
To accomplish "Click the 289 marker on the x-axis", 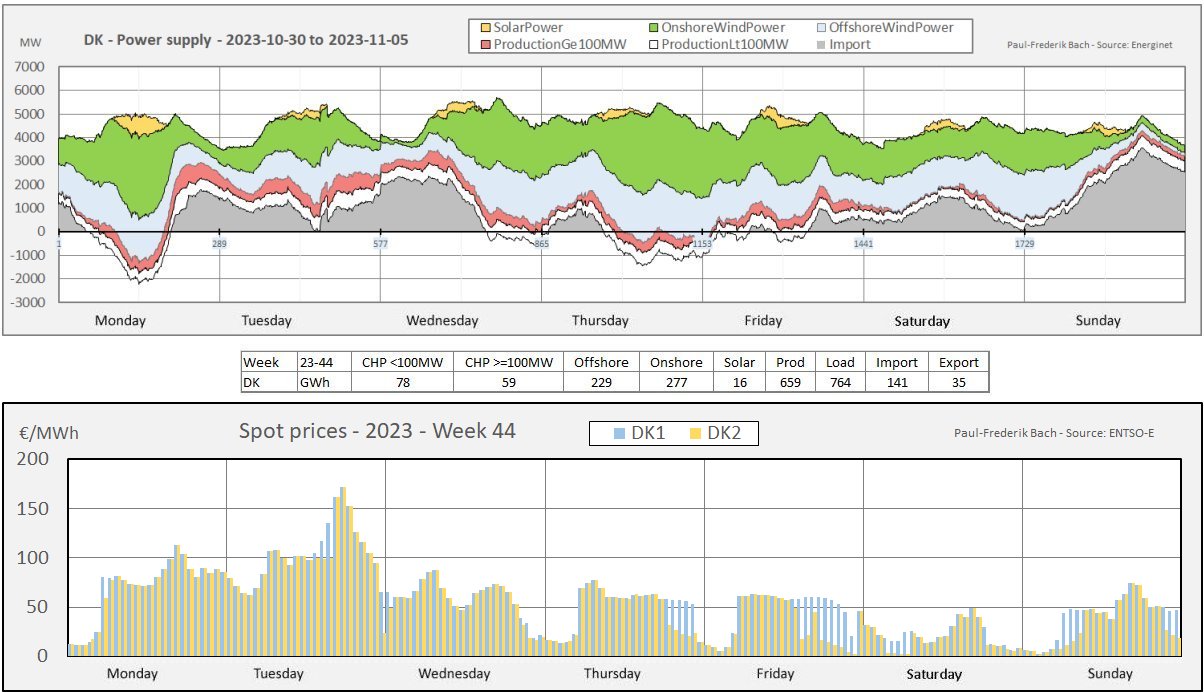I will pos(220,244).
